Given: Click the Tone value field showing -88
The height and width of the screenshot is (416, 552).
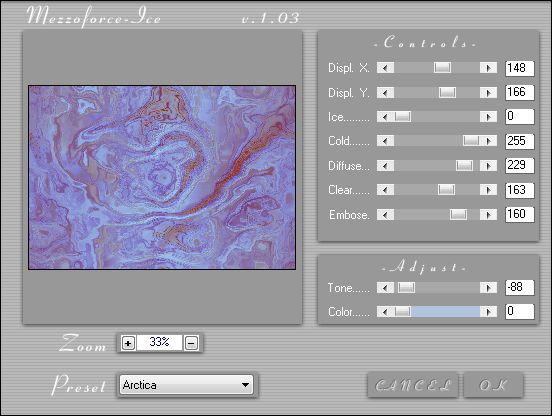Looking at the screenshot, I should 520,287.
